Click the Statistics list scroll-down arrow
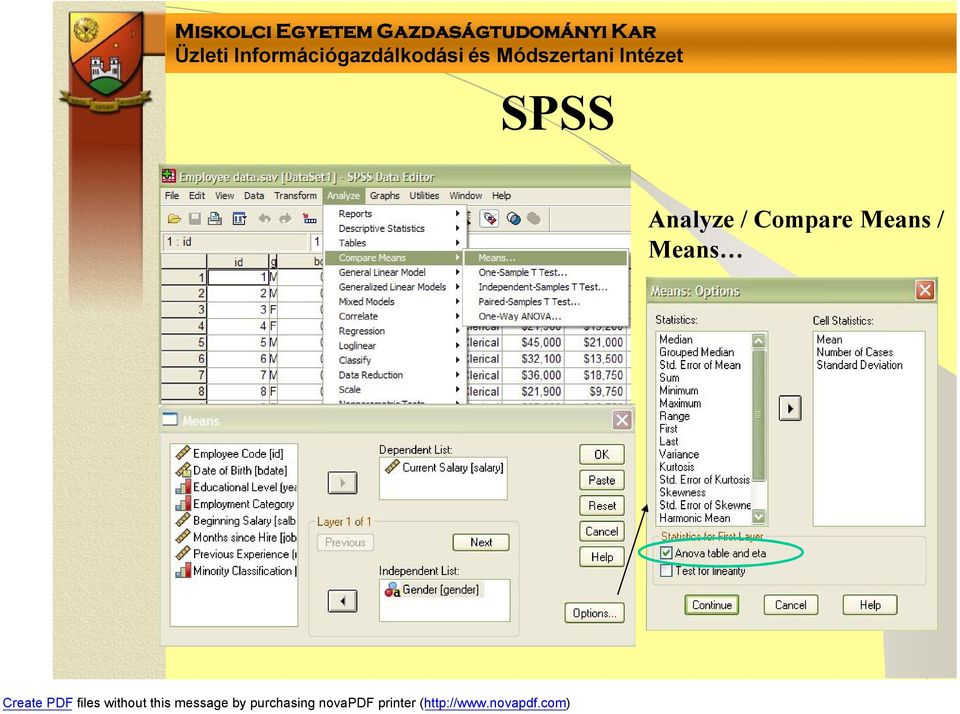The height and width of the screenshot is (714, 960). tap(759, 517)
